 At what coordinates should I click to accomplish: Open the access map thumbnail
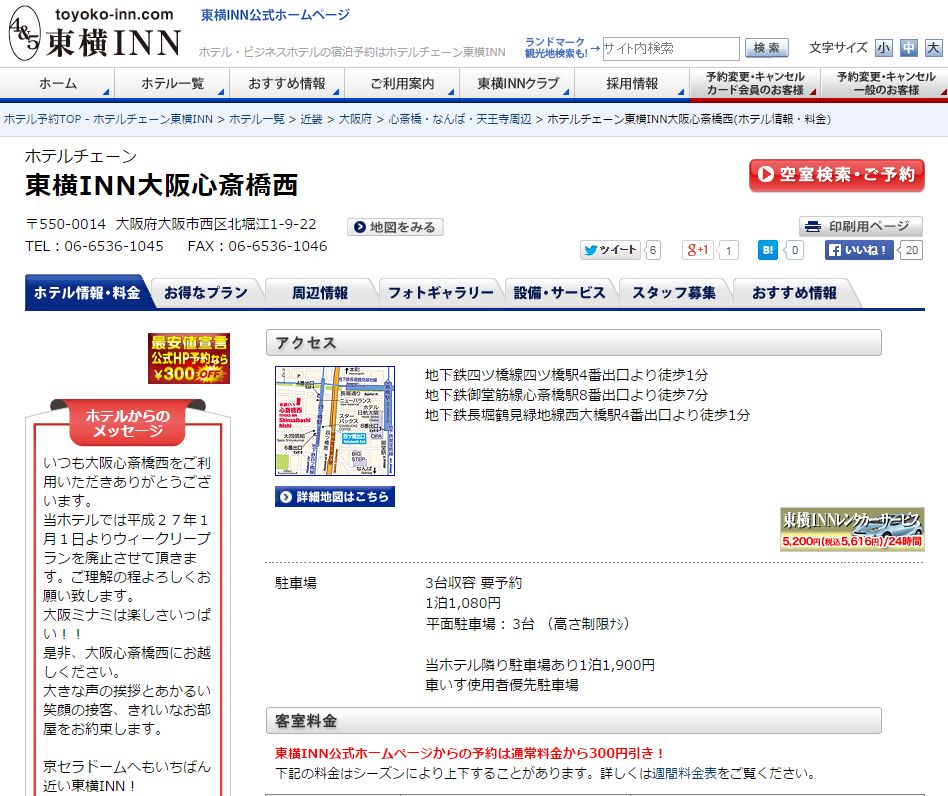(335, 421)
